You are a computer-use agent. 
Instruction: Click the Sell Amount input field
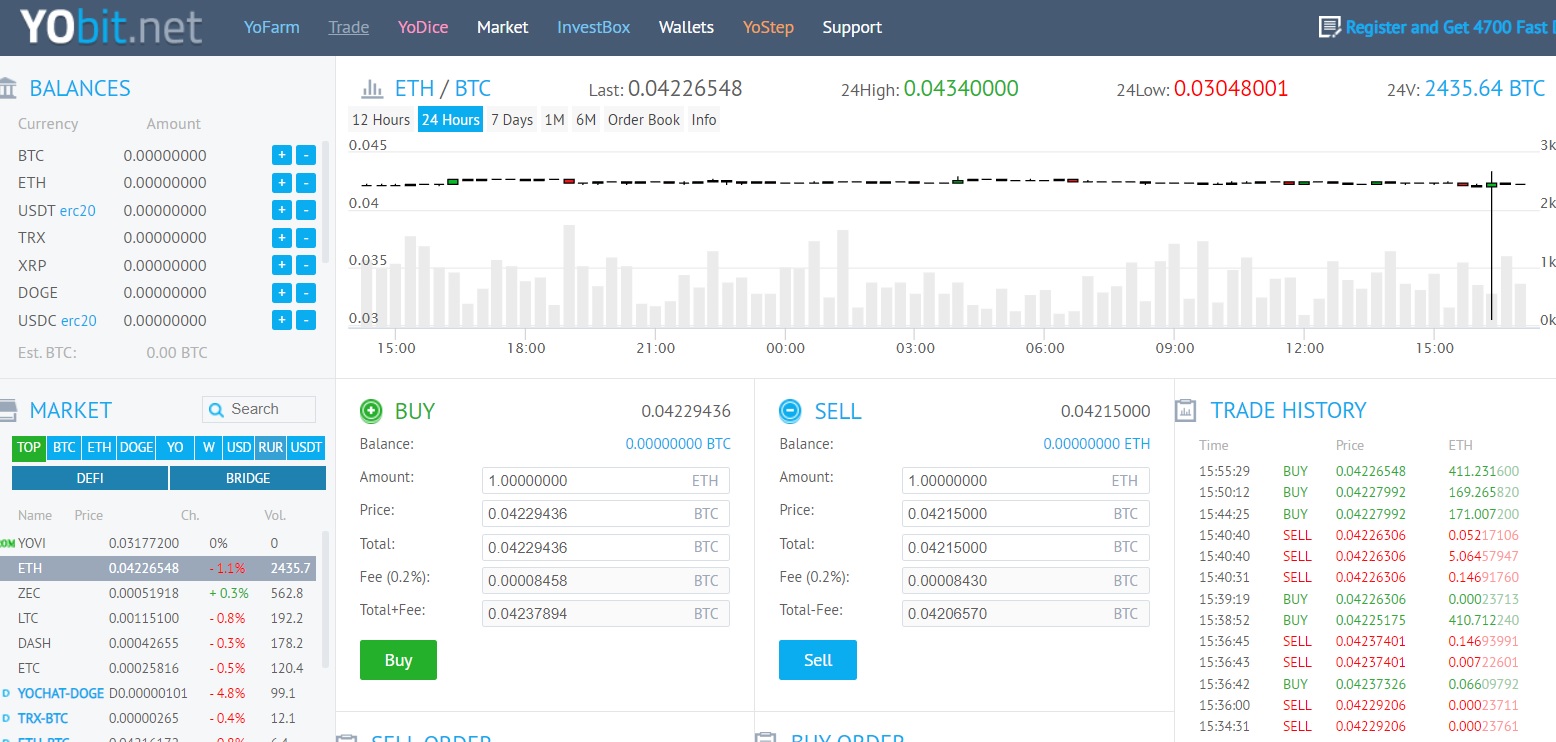tap(1025, 480)
